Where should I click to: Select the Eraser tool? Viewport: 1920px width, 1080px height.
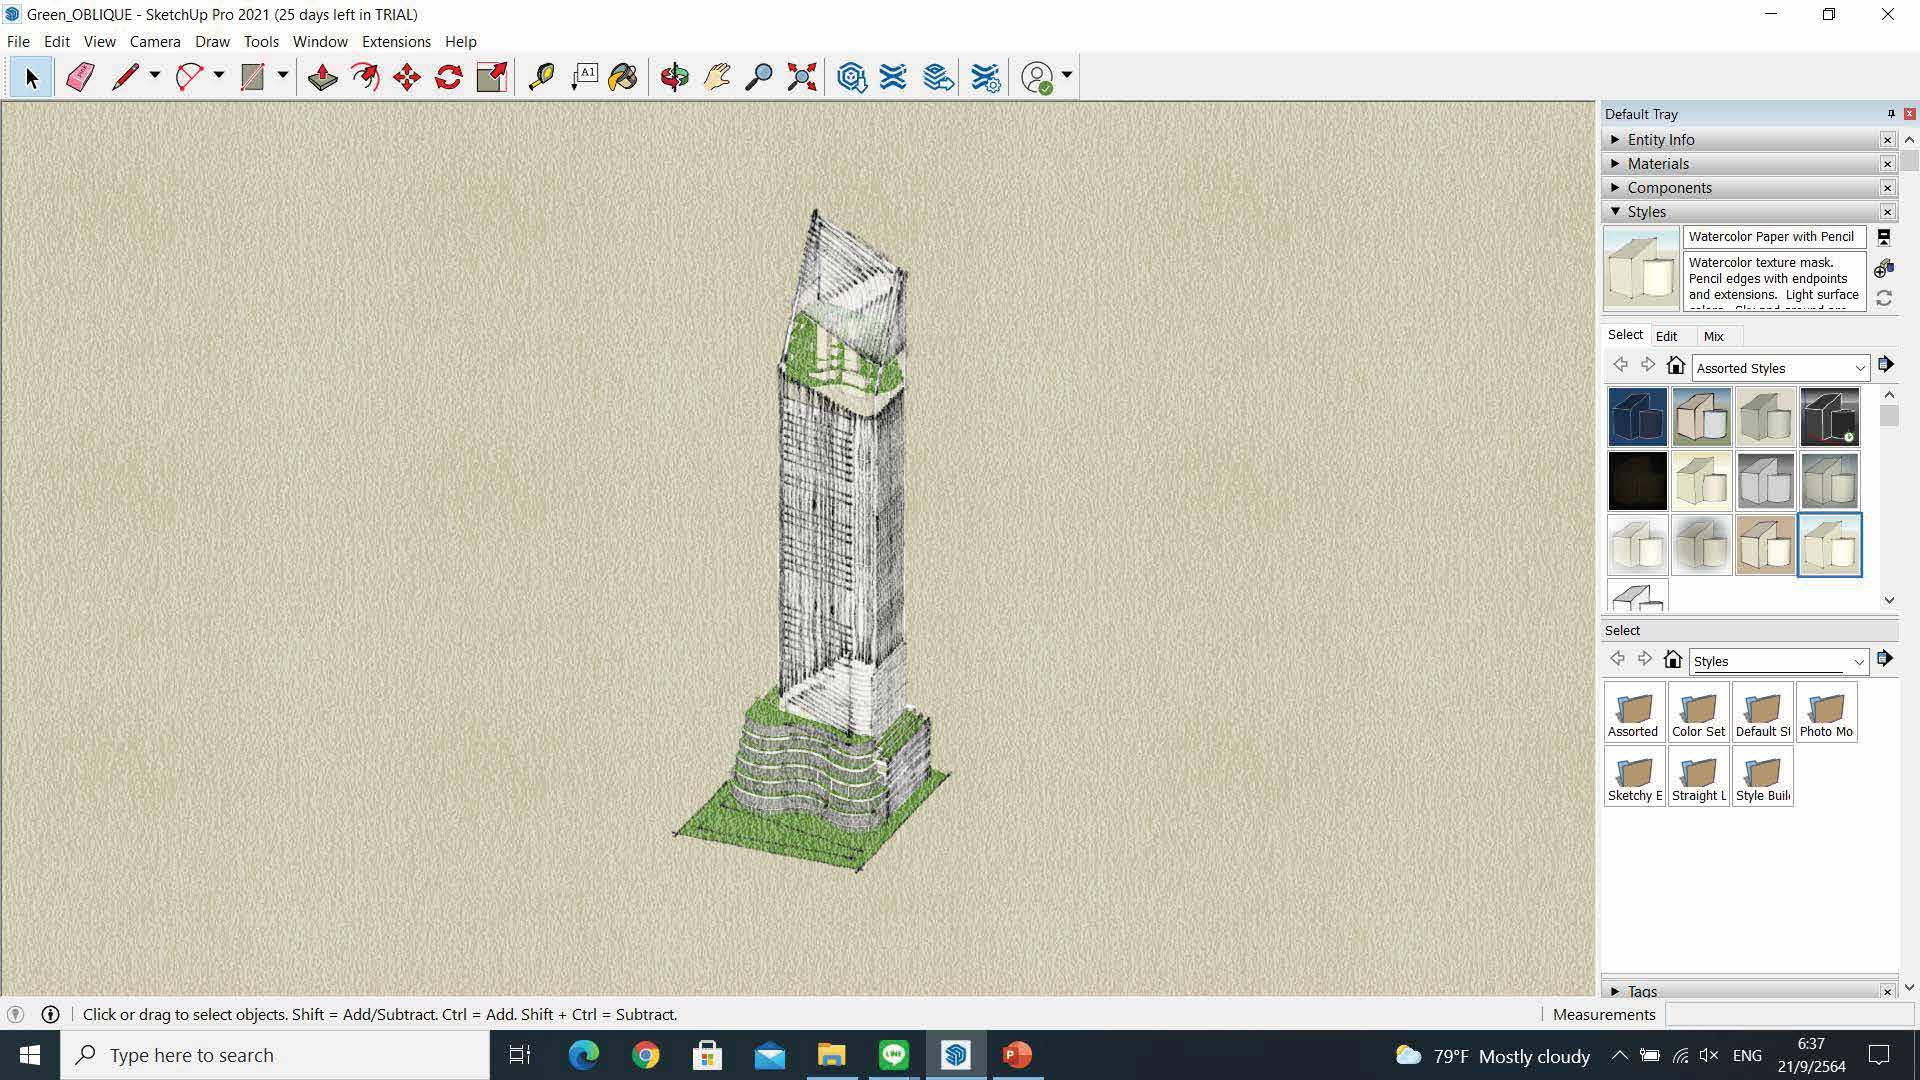[80, 77]
